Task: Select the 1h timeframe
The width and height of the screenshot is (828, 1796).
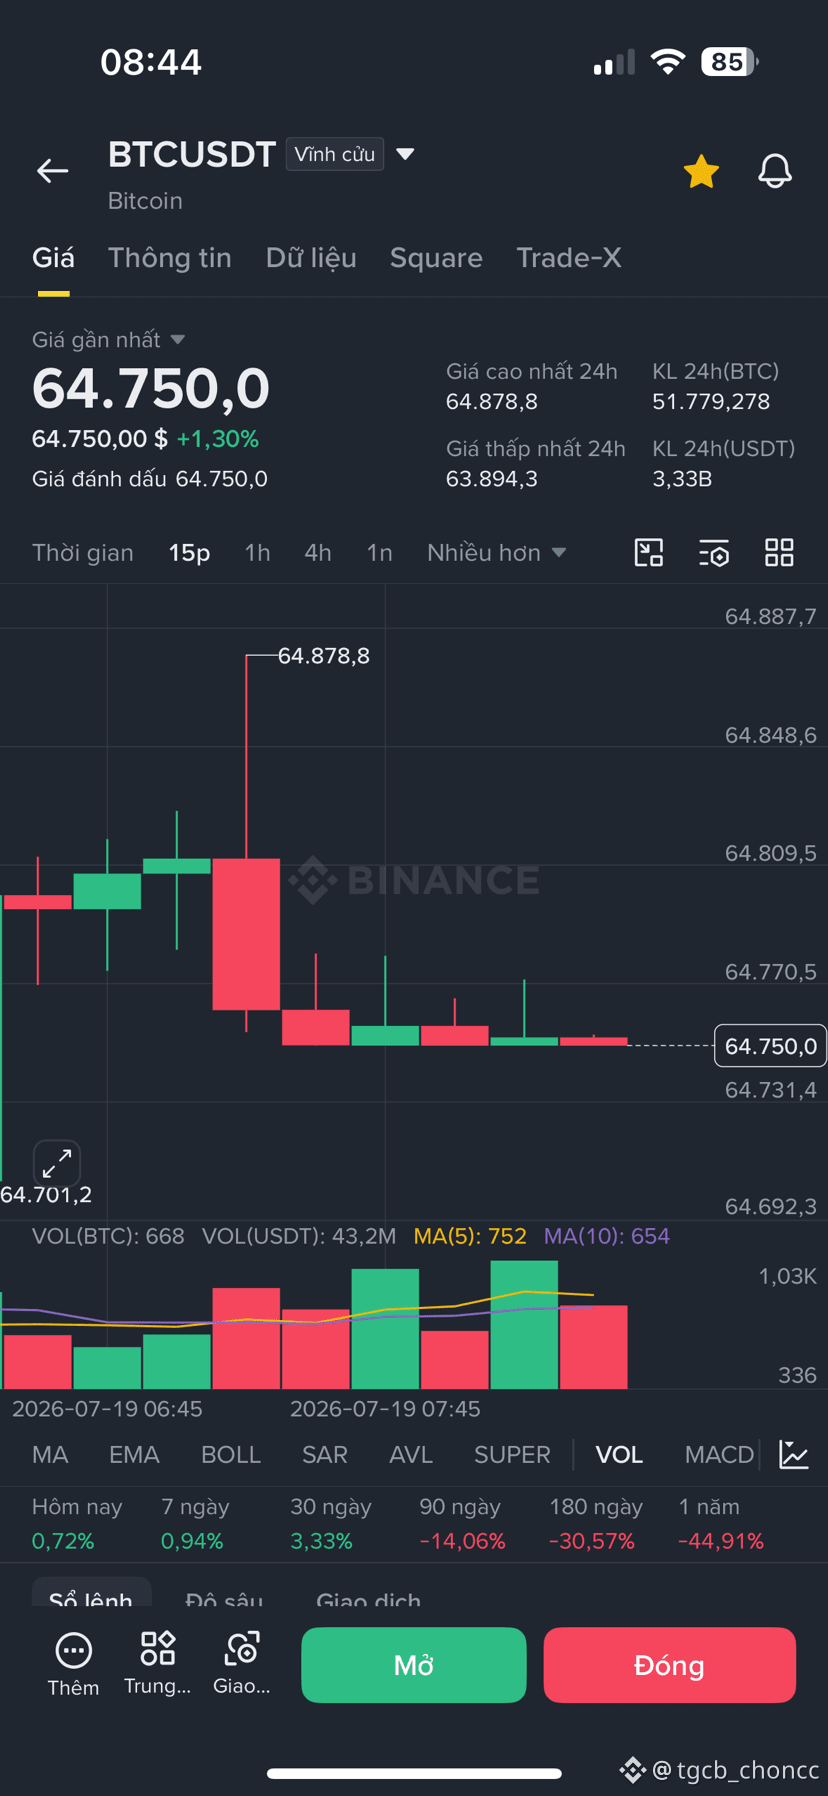Action: pos(258,552)
